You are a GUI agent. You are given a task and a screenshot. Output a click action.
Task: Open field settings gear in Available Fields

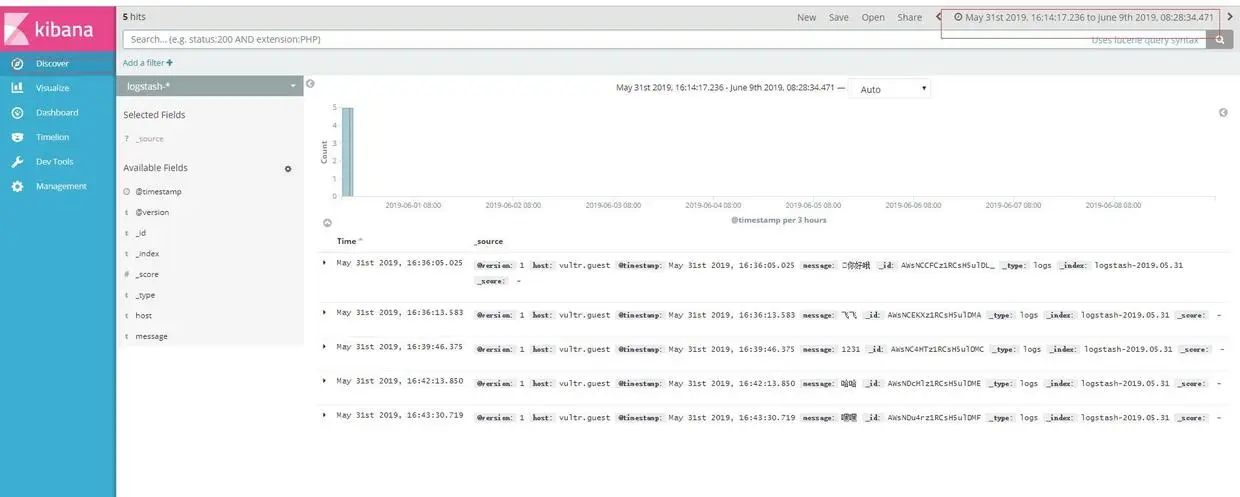[x=288, y=169]
